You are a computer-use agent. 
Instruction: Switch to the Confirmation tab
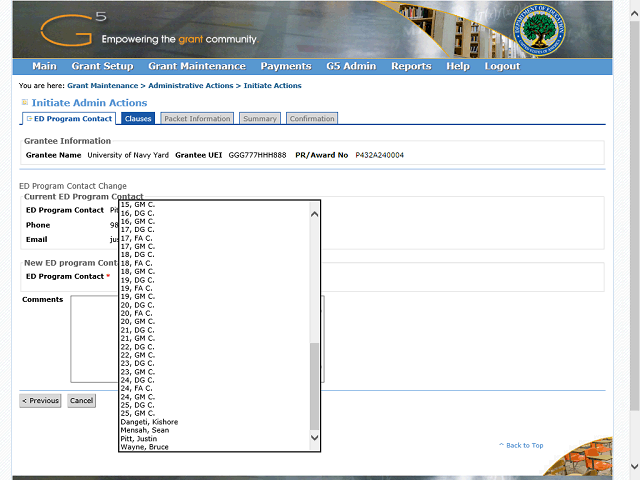click(x=312, y=119)
